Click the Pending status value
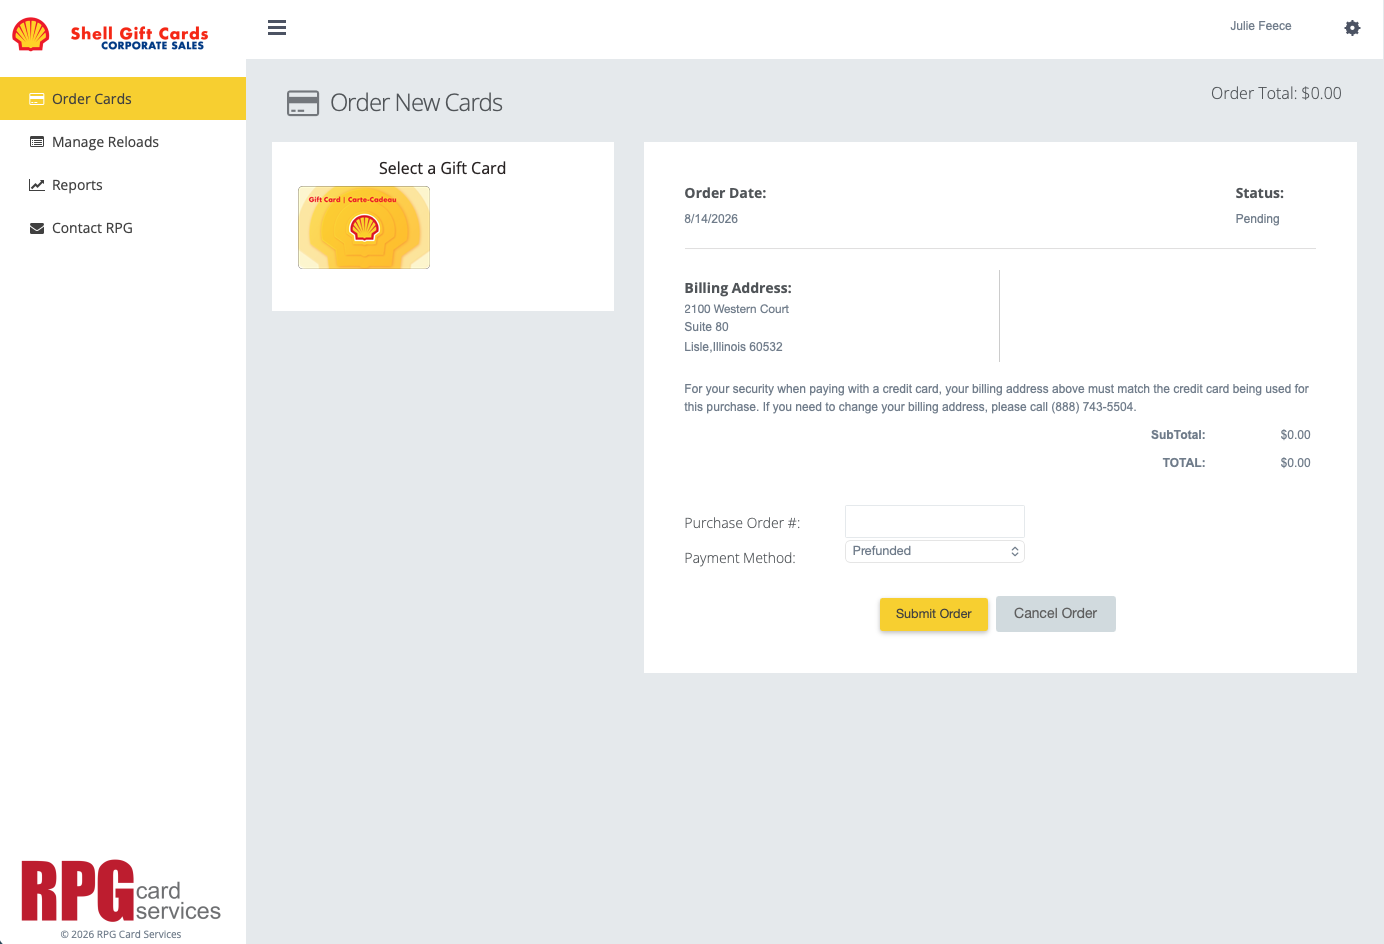The image size is (1384, 944). click(1257, 219)
